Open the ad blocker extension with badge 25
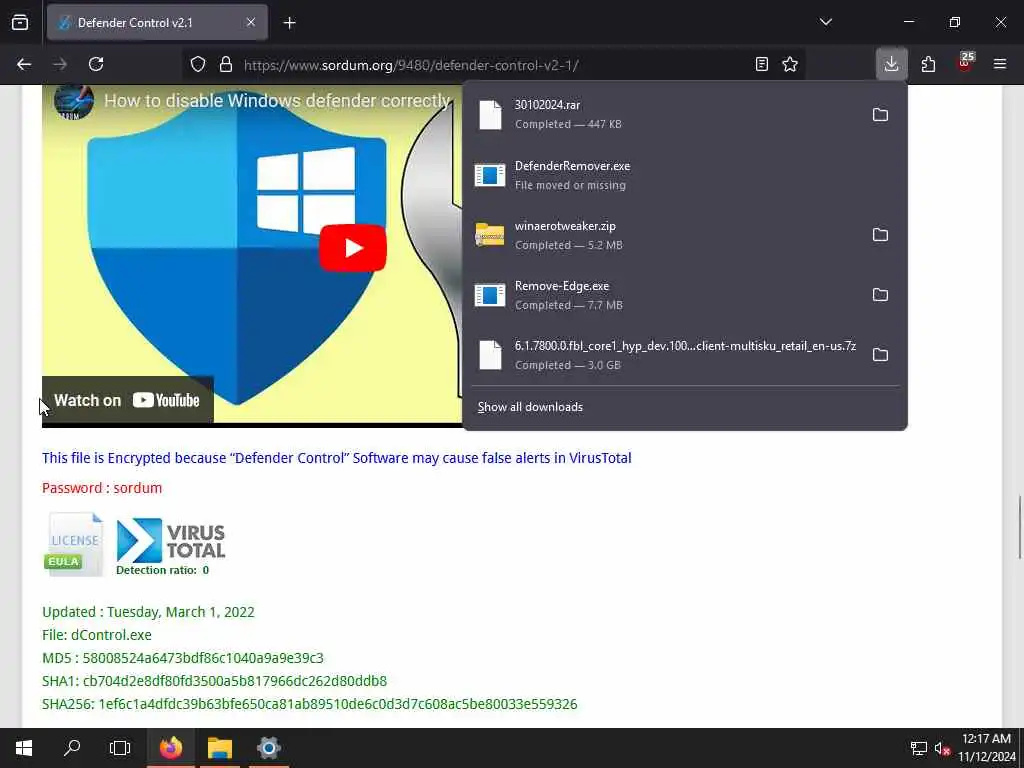The width and height of the screenshot is (1024, 768). point(965,63)
